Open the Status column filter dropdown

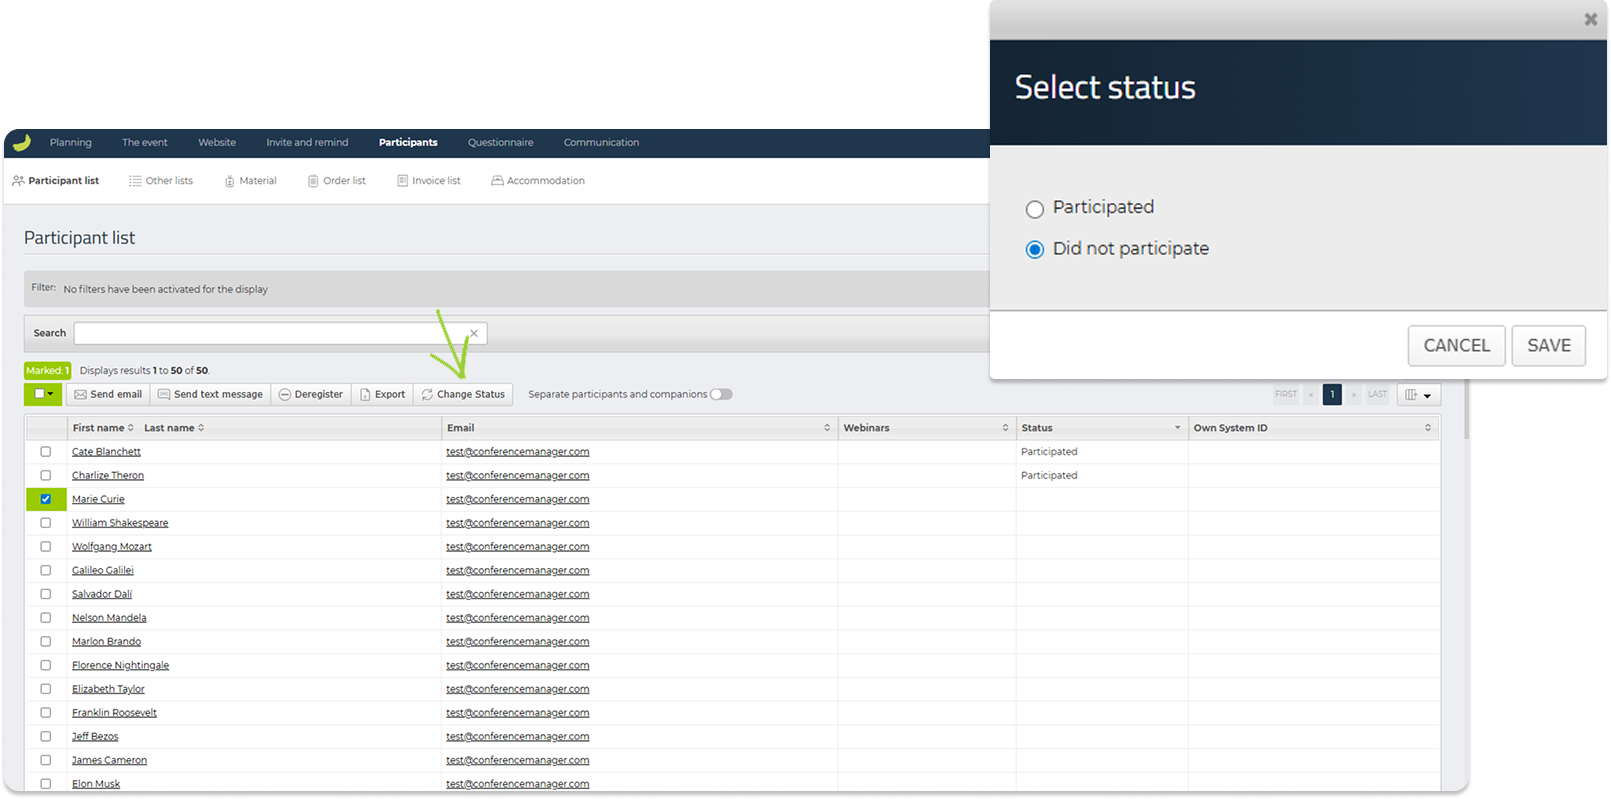click(x=1177, y=428)
